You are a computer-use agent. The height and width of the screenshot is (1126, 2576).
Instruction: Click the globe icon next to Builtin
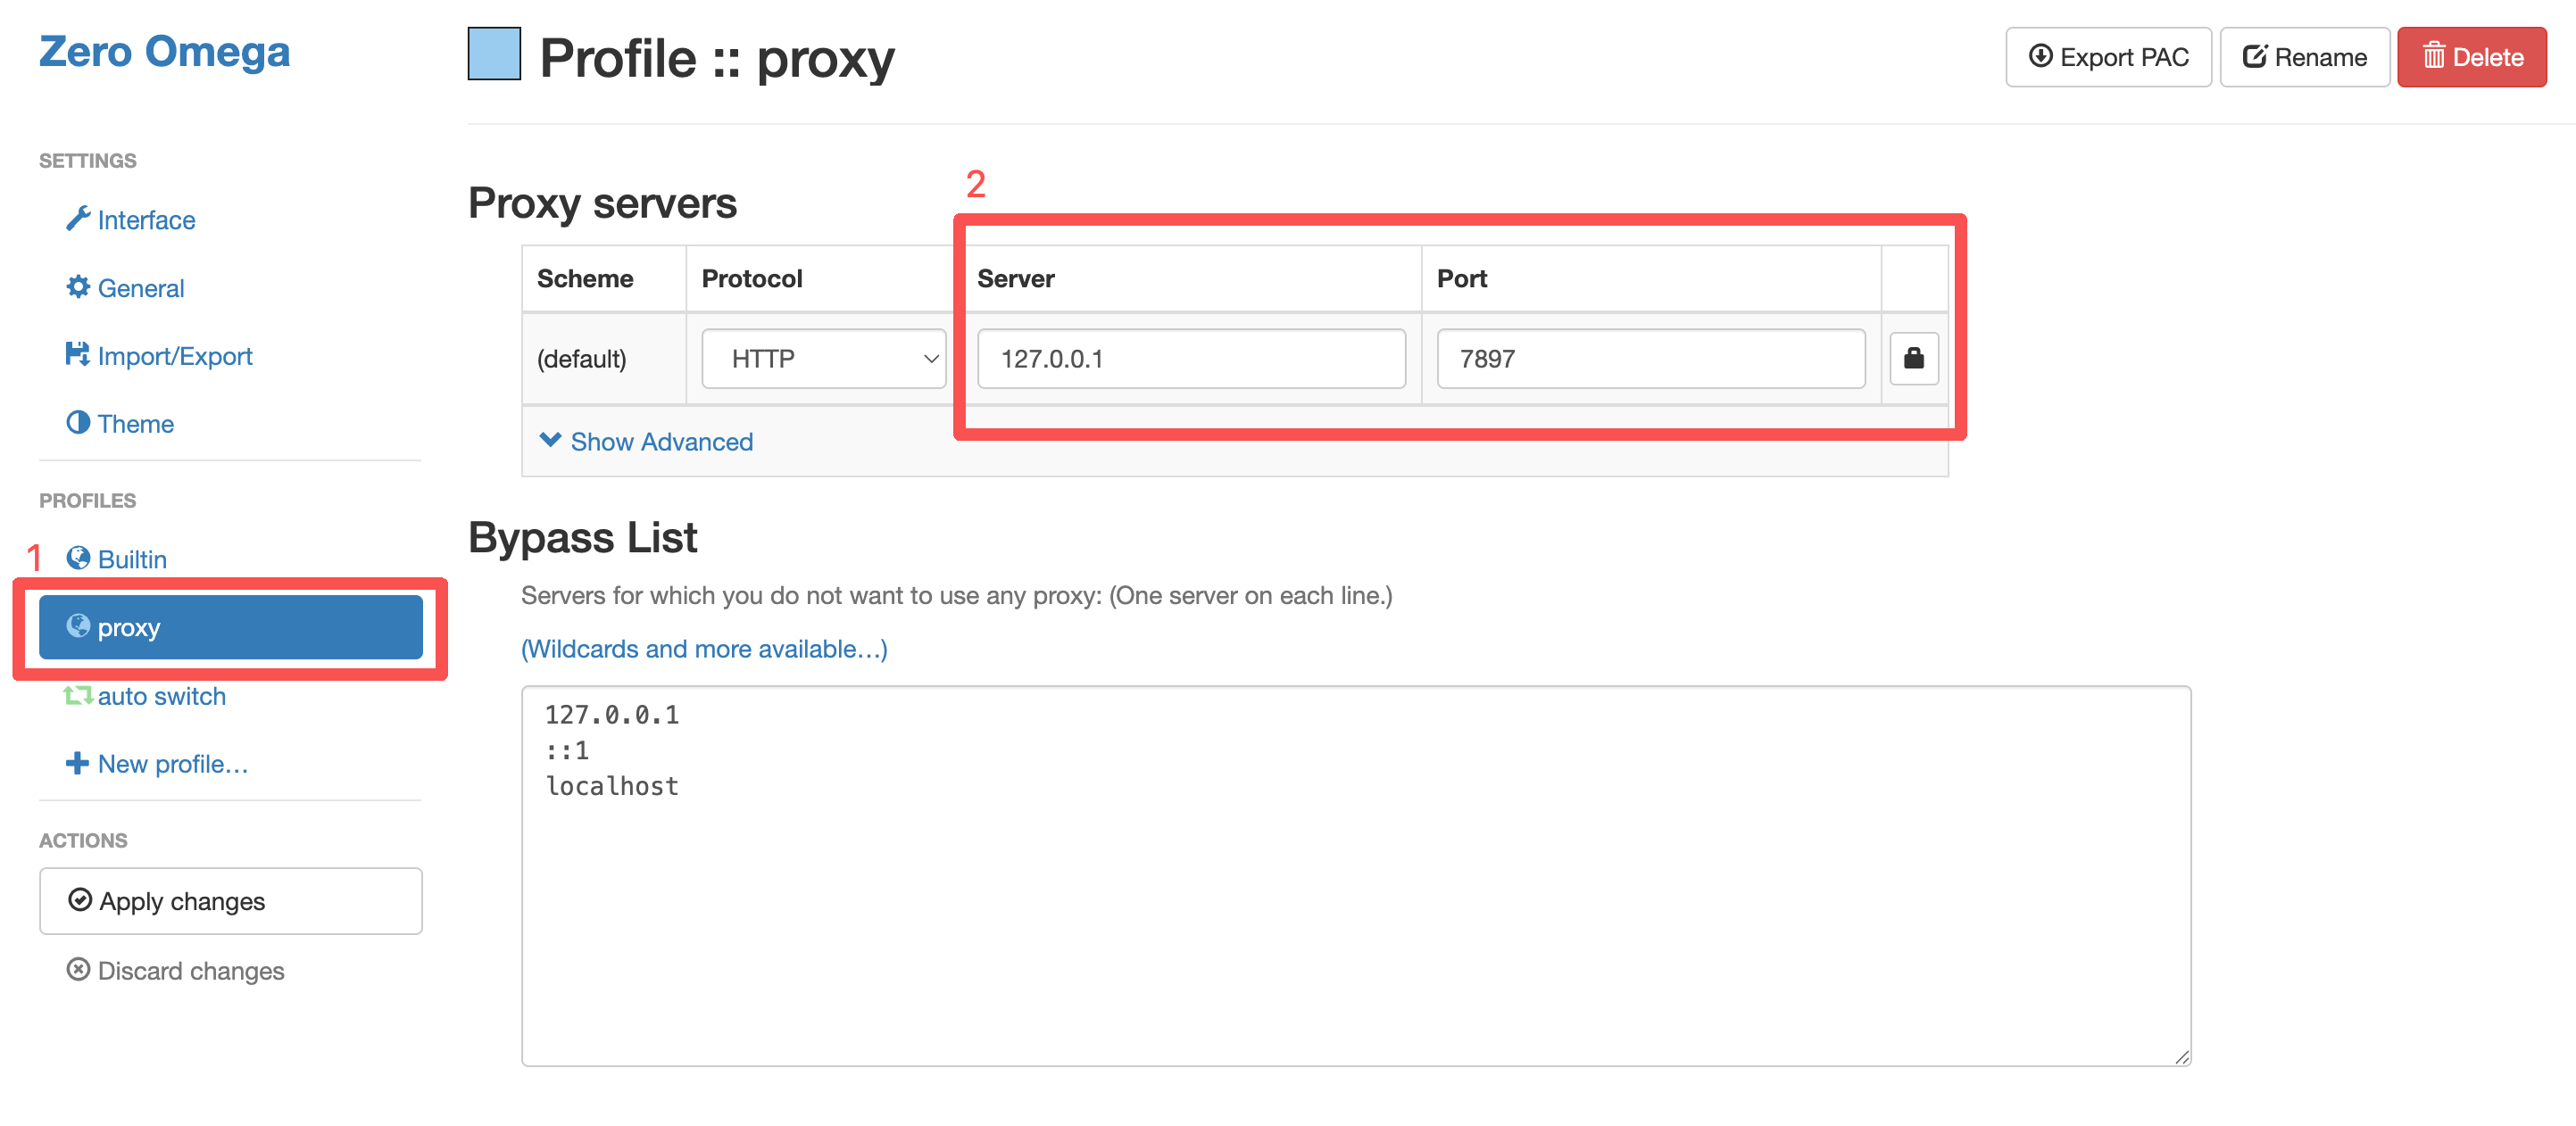coord(78,558)
